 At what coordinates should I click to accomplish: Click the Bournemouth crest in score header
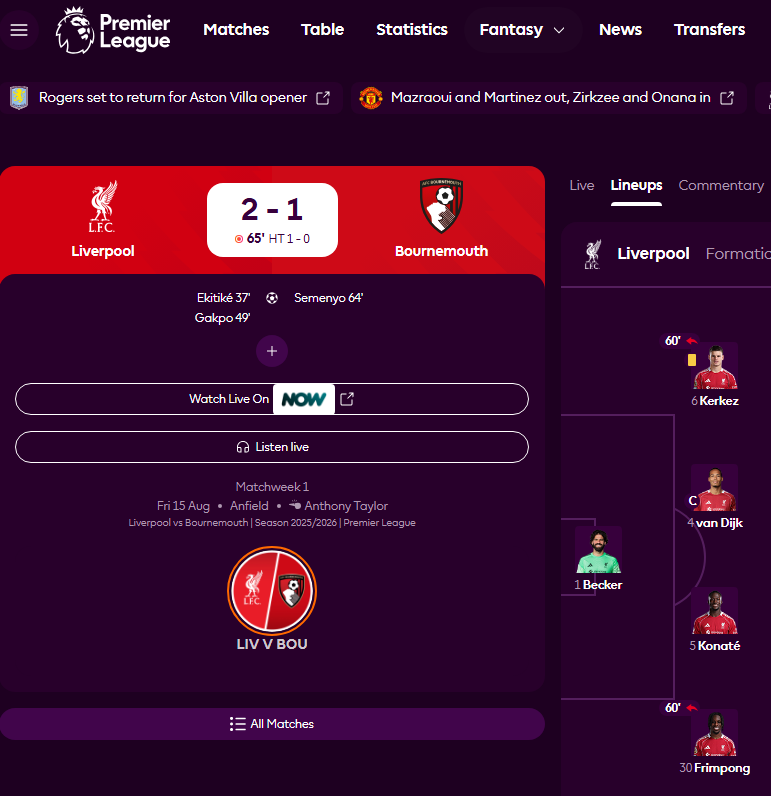(x=441, y=206)
